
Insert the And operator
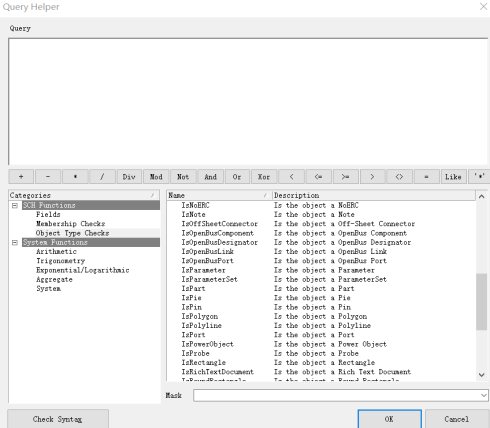pyautogui.click(x=210, y=177)
